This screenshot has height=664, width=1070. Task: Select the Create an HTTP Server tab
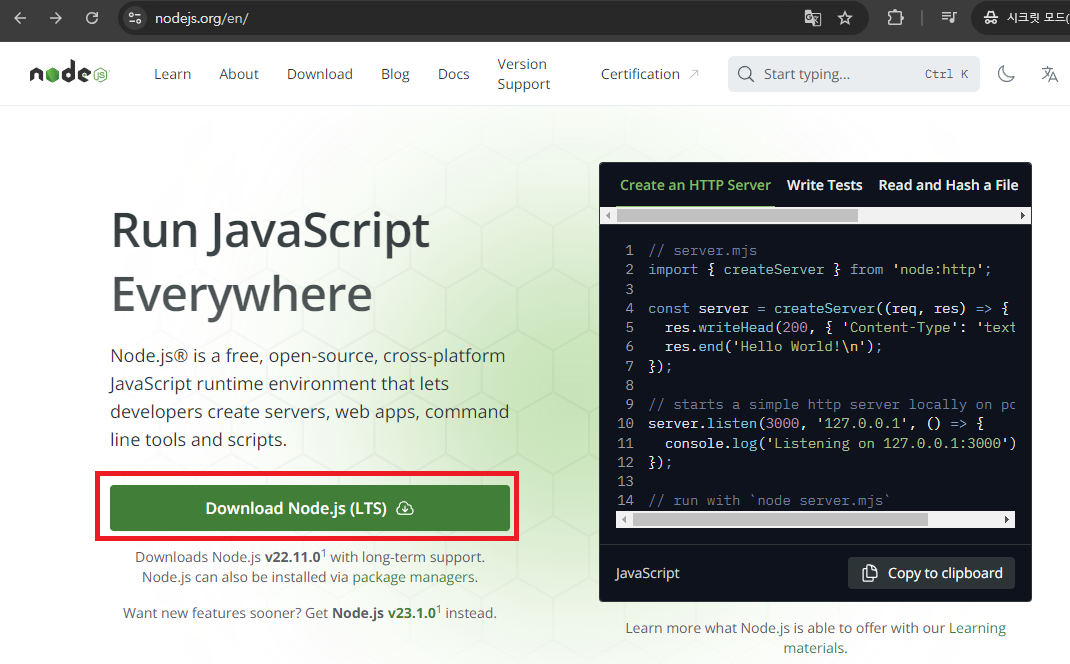tap(695, 185)
